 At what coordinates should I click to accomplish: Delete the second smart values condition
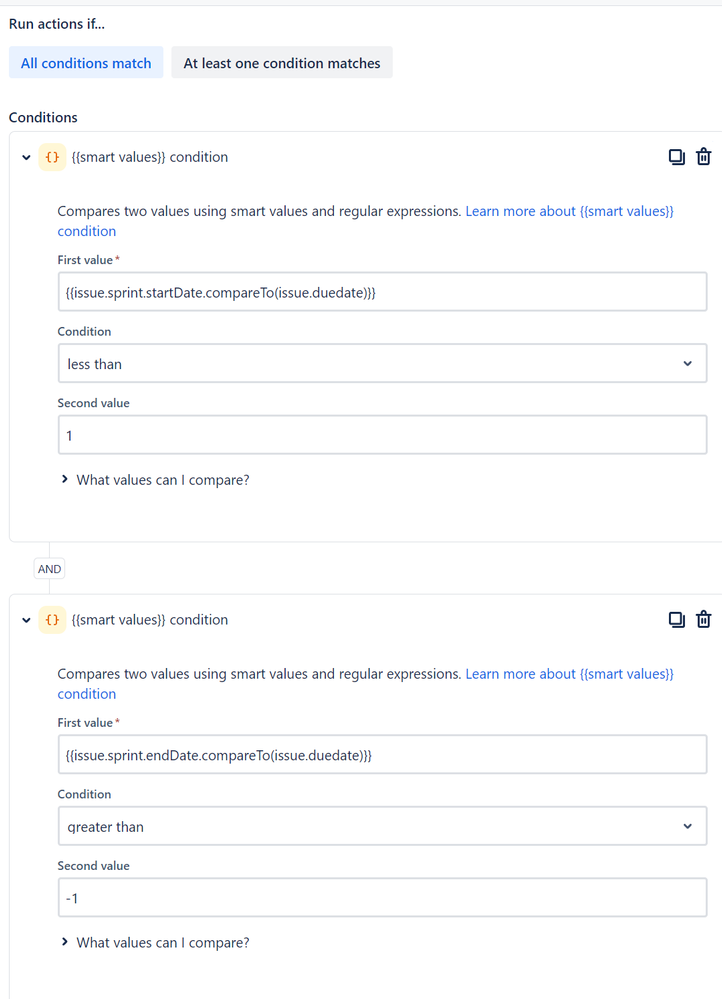pos(704,620)
